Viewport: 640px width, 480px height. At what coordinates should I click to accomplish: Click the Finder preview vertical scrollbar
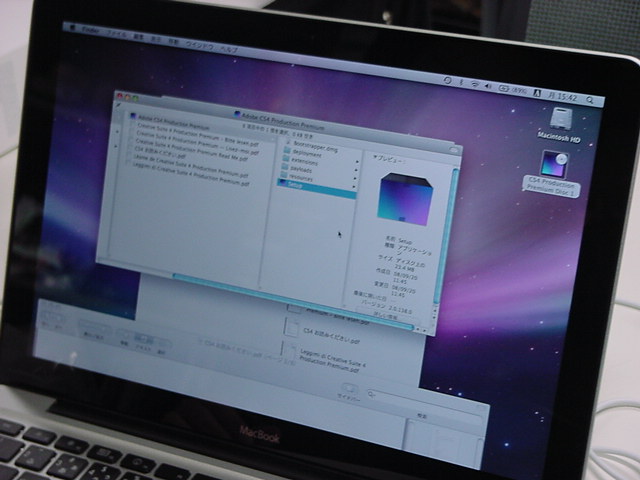tap(446, 236)
